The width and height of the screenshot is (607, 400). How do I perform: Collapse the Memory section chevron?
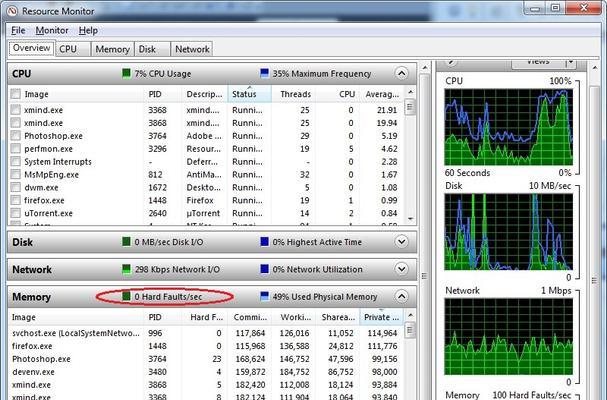click(401, 297)
